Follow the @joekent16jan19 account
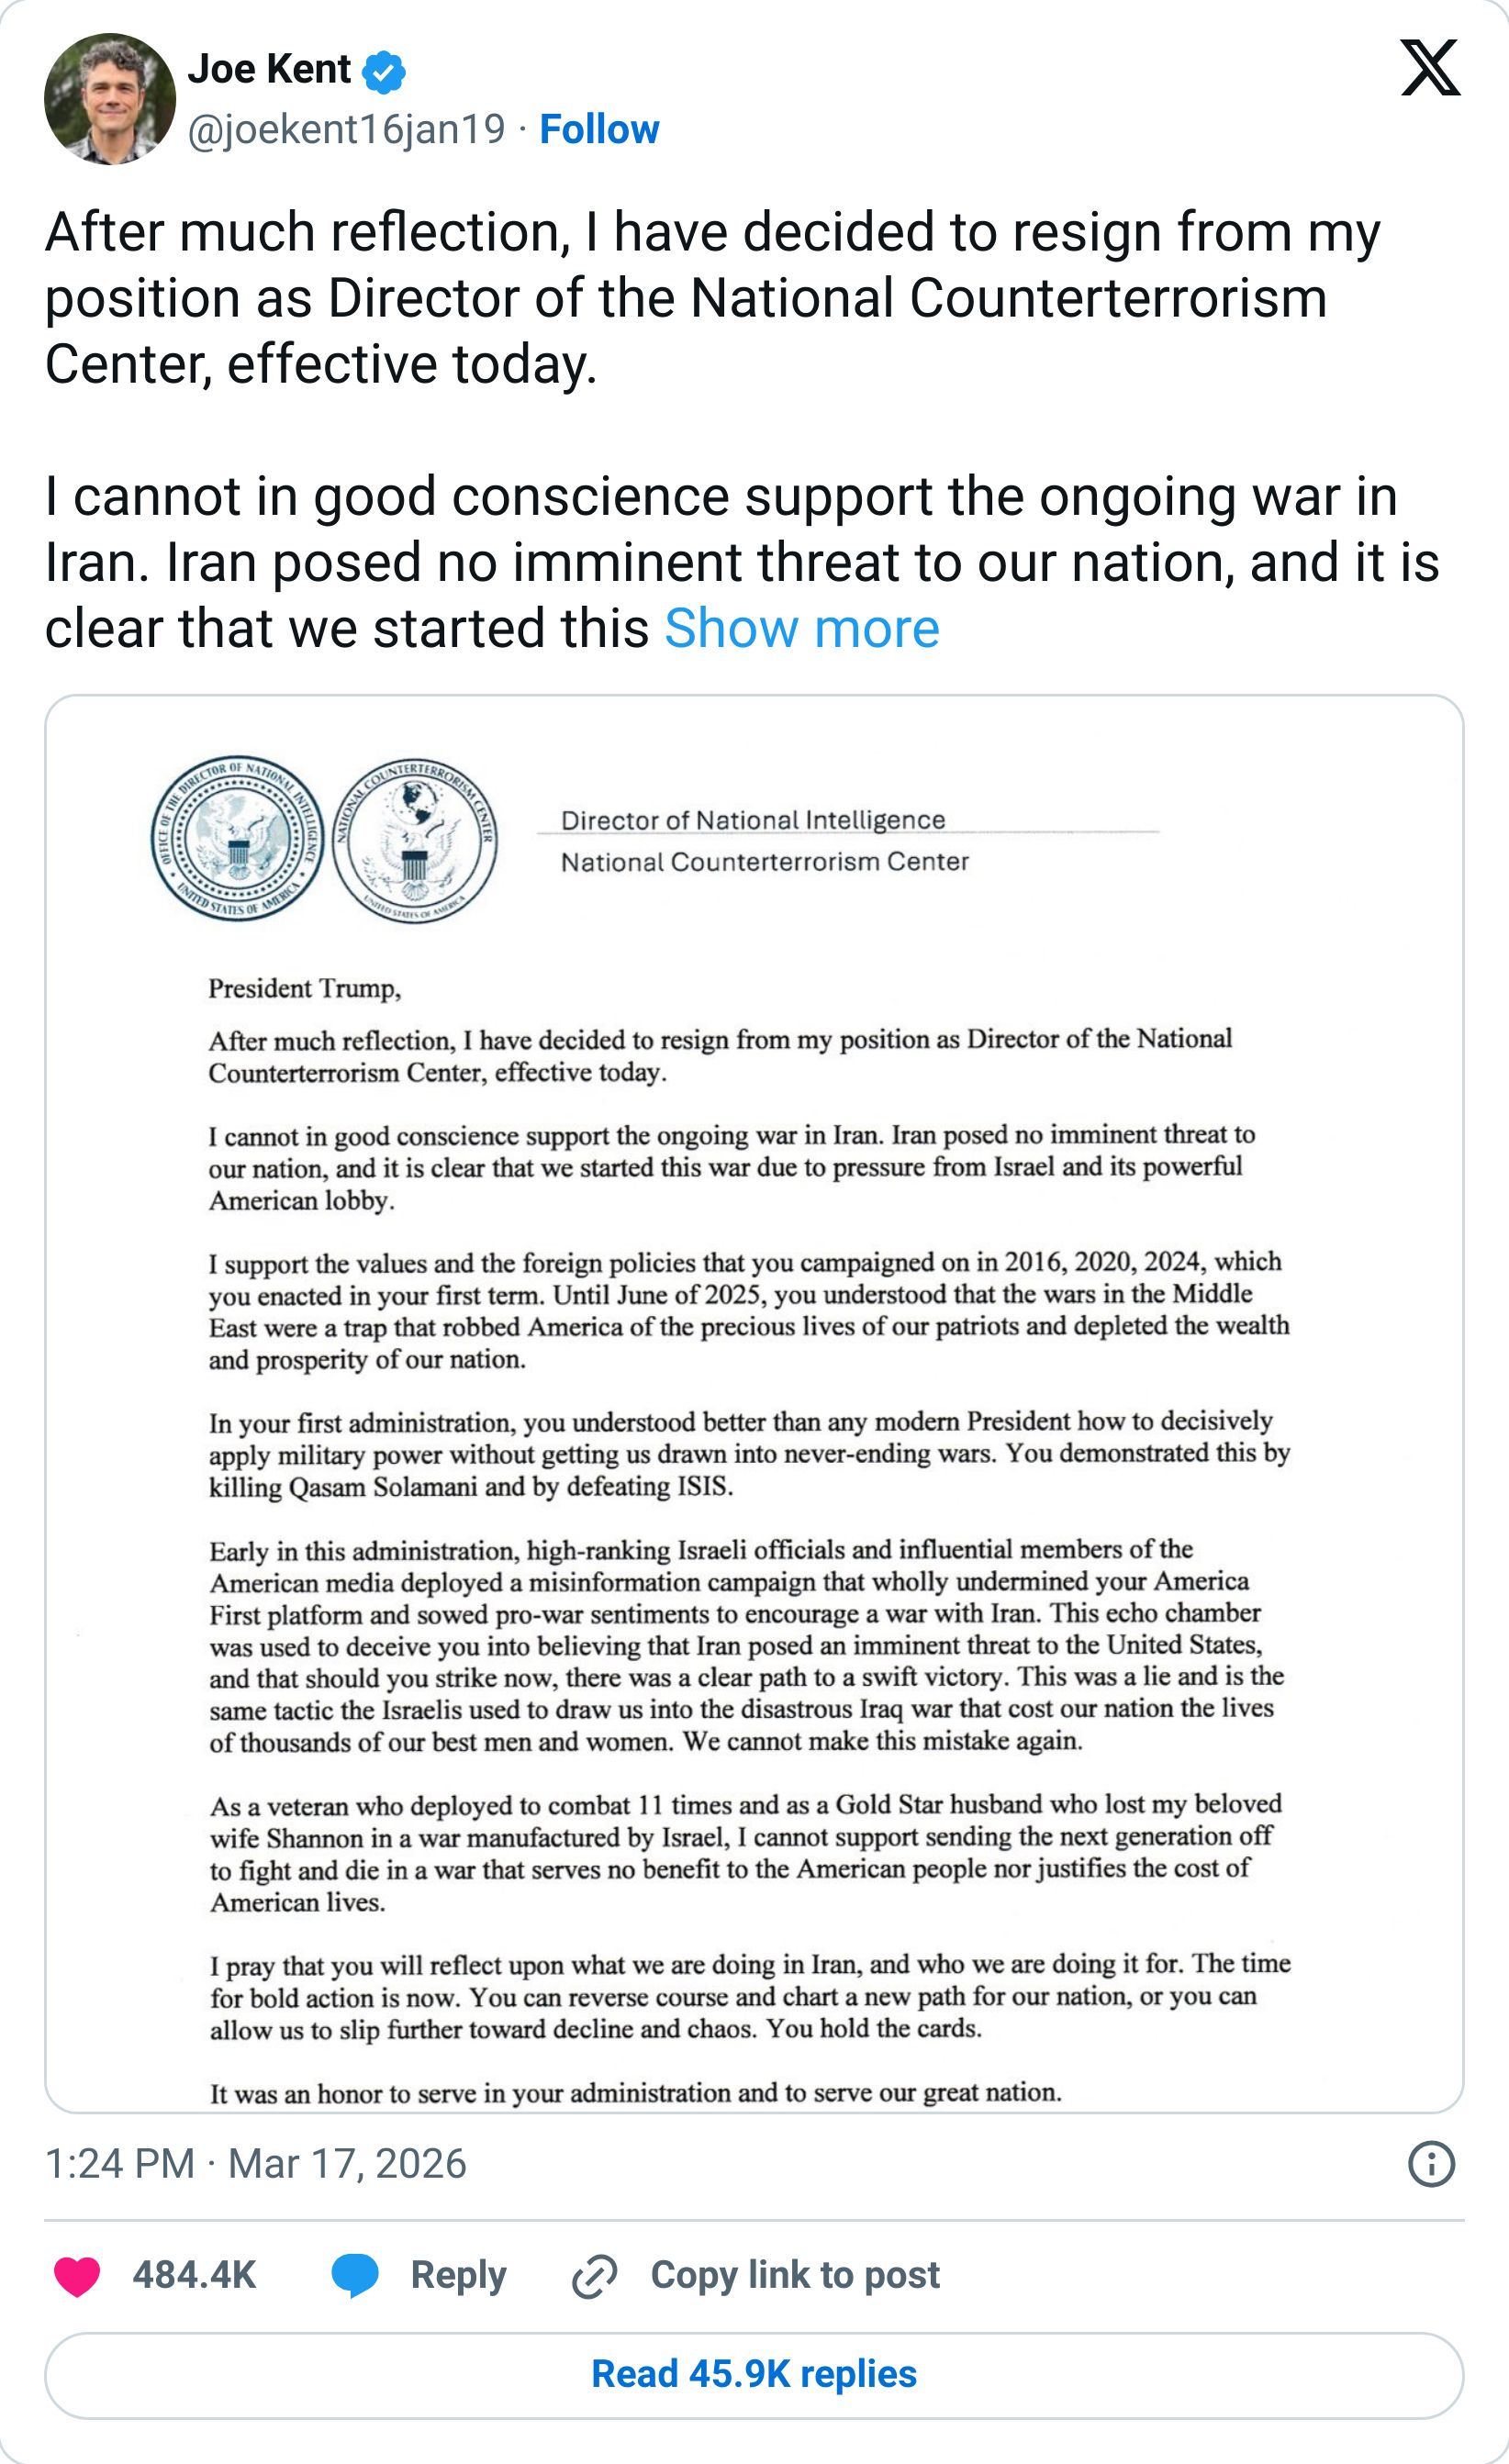This screenshot has height=2464, width=1509. point(599,129)
